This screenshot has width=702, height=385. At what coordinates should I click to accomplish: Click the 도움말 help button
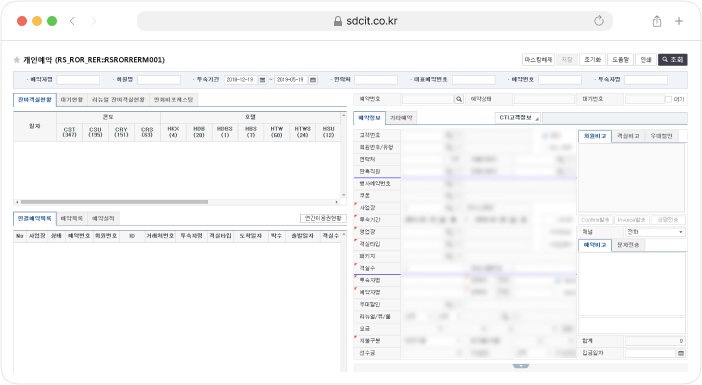[621, 60]
